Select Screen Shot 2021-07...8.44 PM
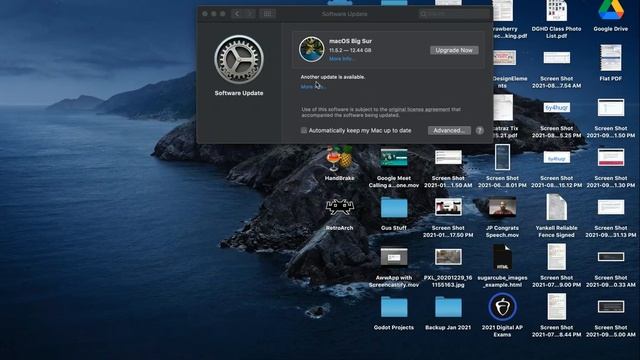The width and height of the screenshot is (640, 360). (556, 307)
